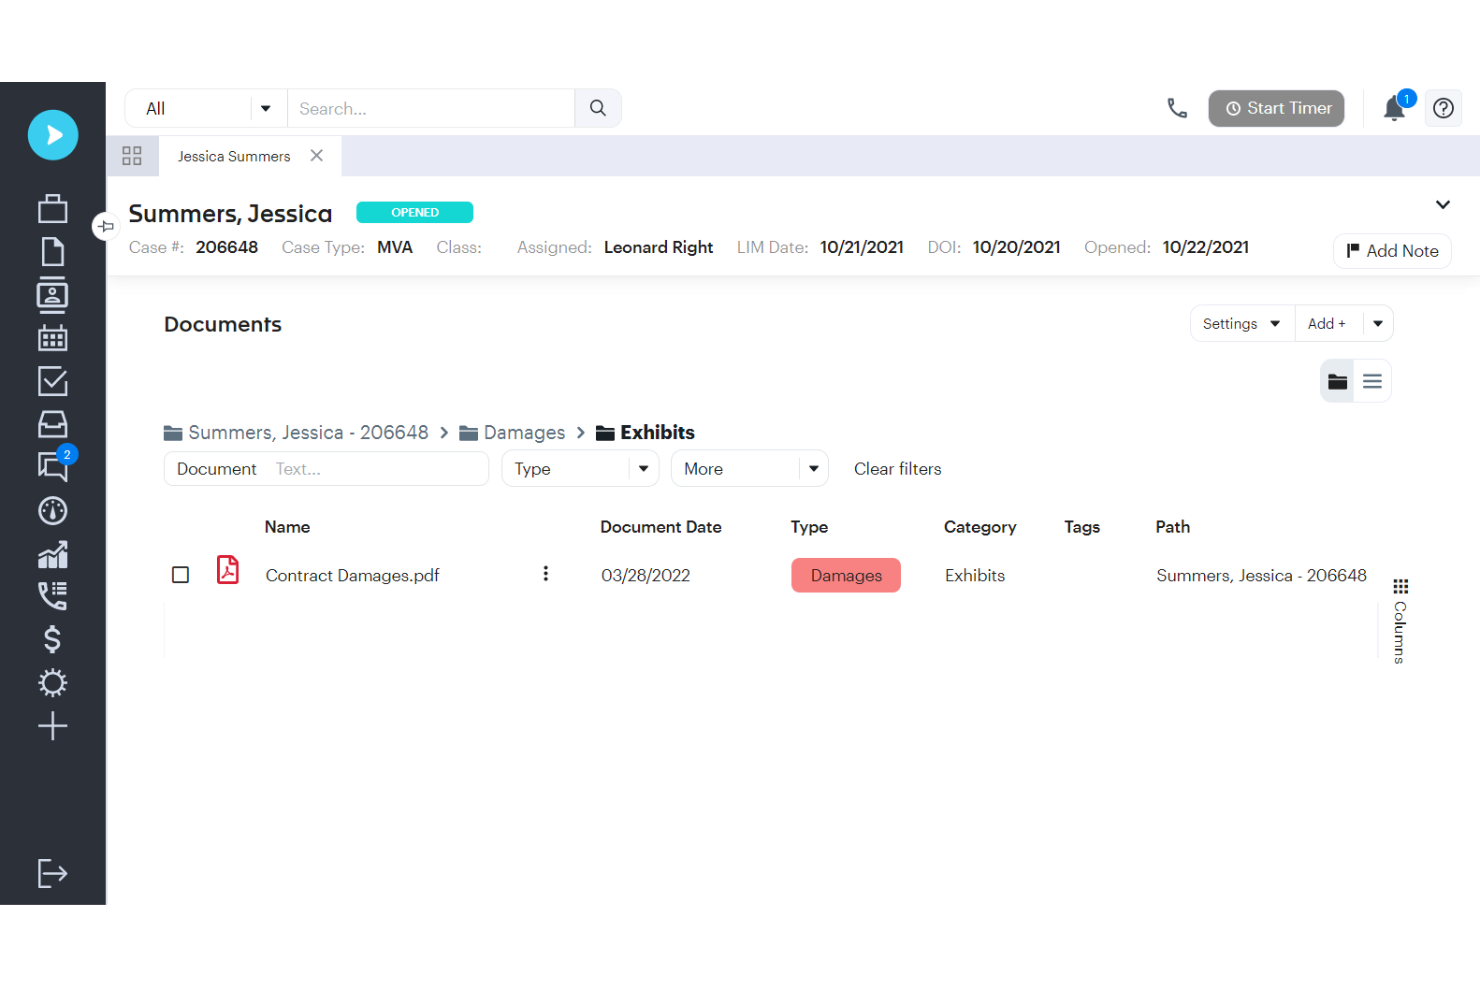Click the path cell Summers, Jessica - 206648
1480x987 pixels.
click(x=1261, y=575)
